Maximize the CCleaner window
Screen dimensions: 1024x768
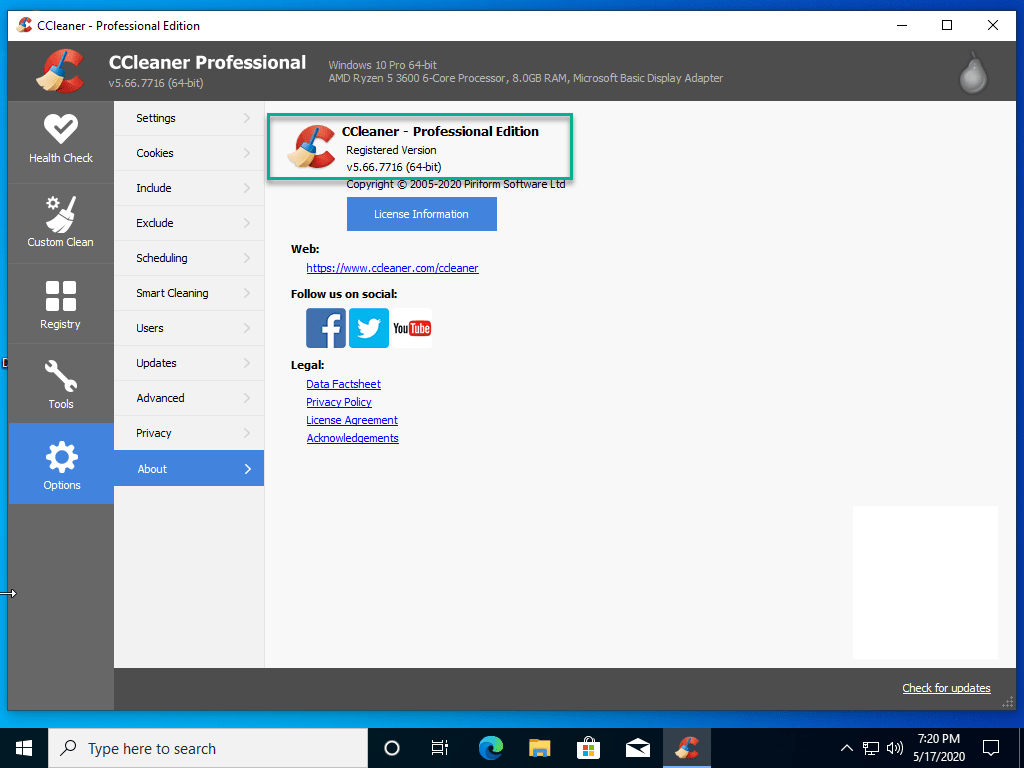[x=947, y=25]
